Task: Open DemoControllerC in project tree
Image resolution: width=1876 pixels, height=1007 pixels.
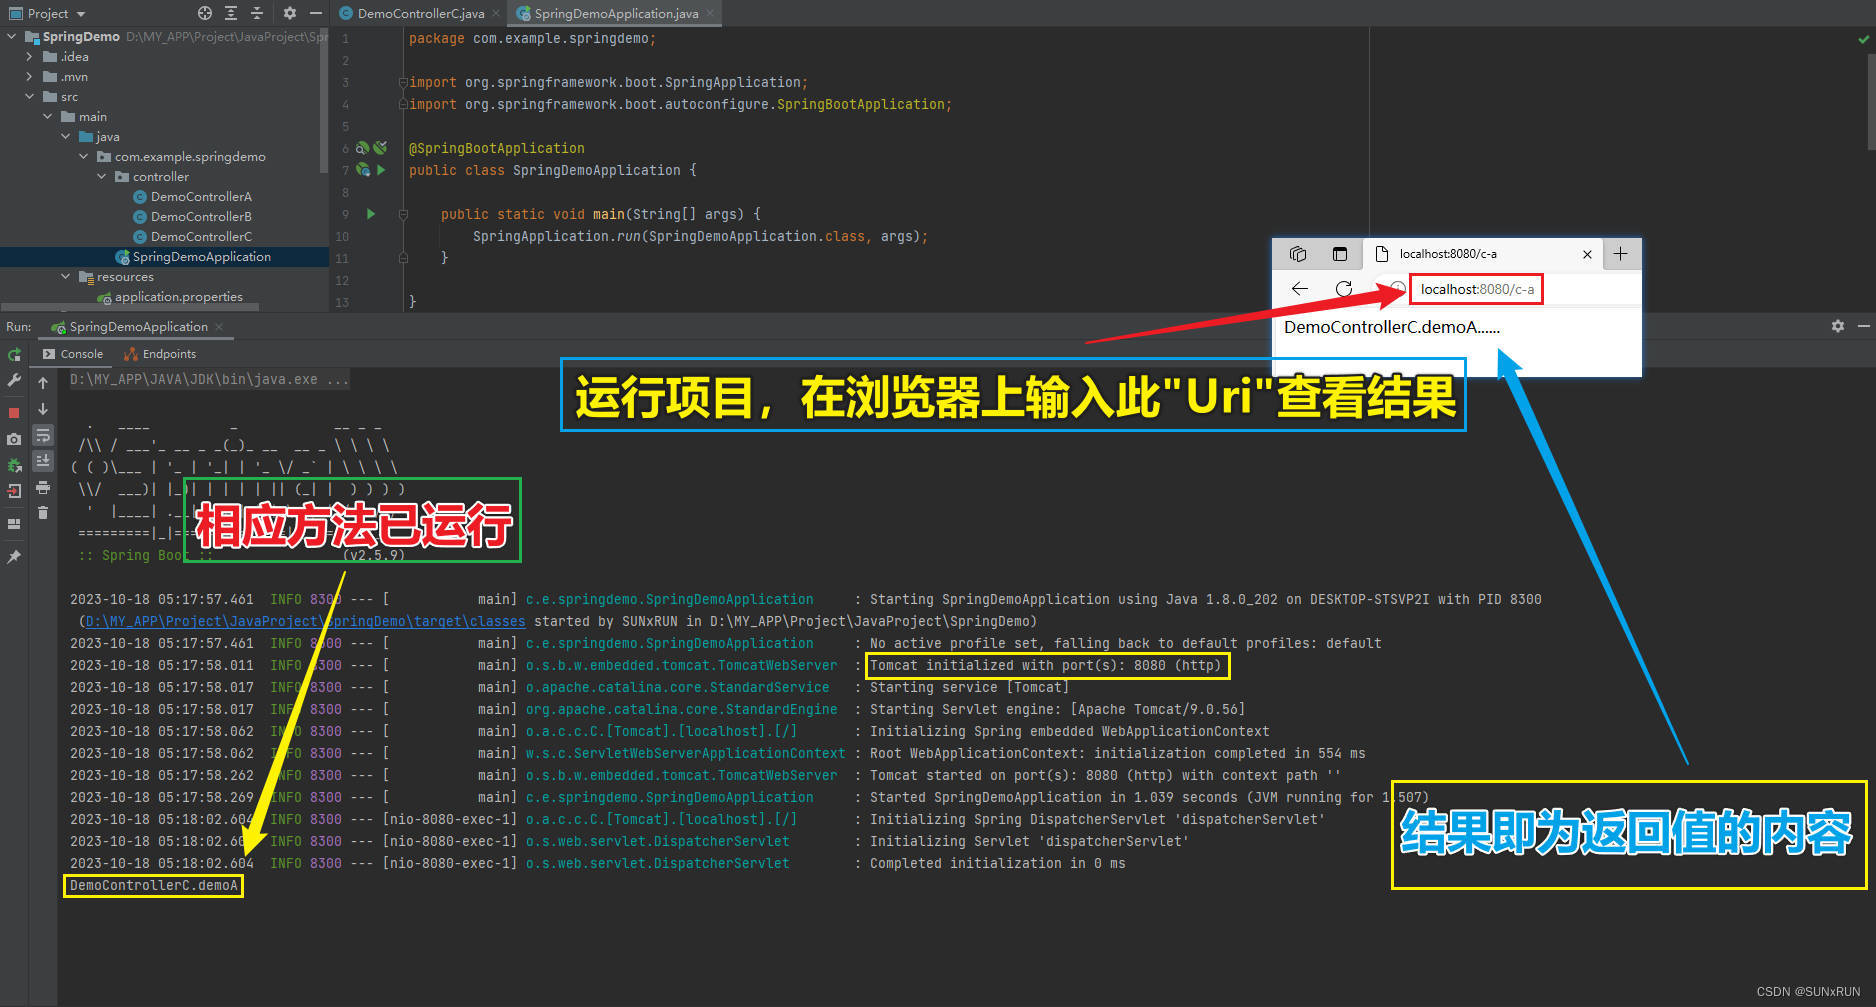Action: (x=192, y=237)
